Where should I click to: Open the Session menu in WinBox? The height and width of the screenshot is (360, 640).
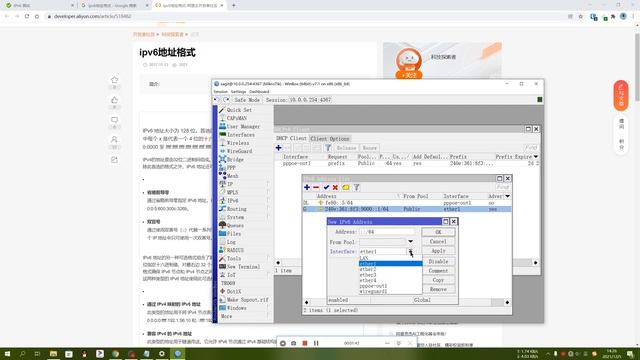(220, 91)
